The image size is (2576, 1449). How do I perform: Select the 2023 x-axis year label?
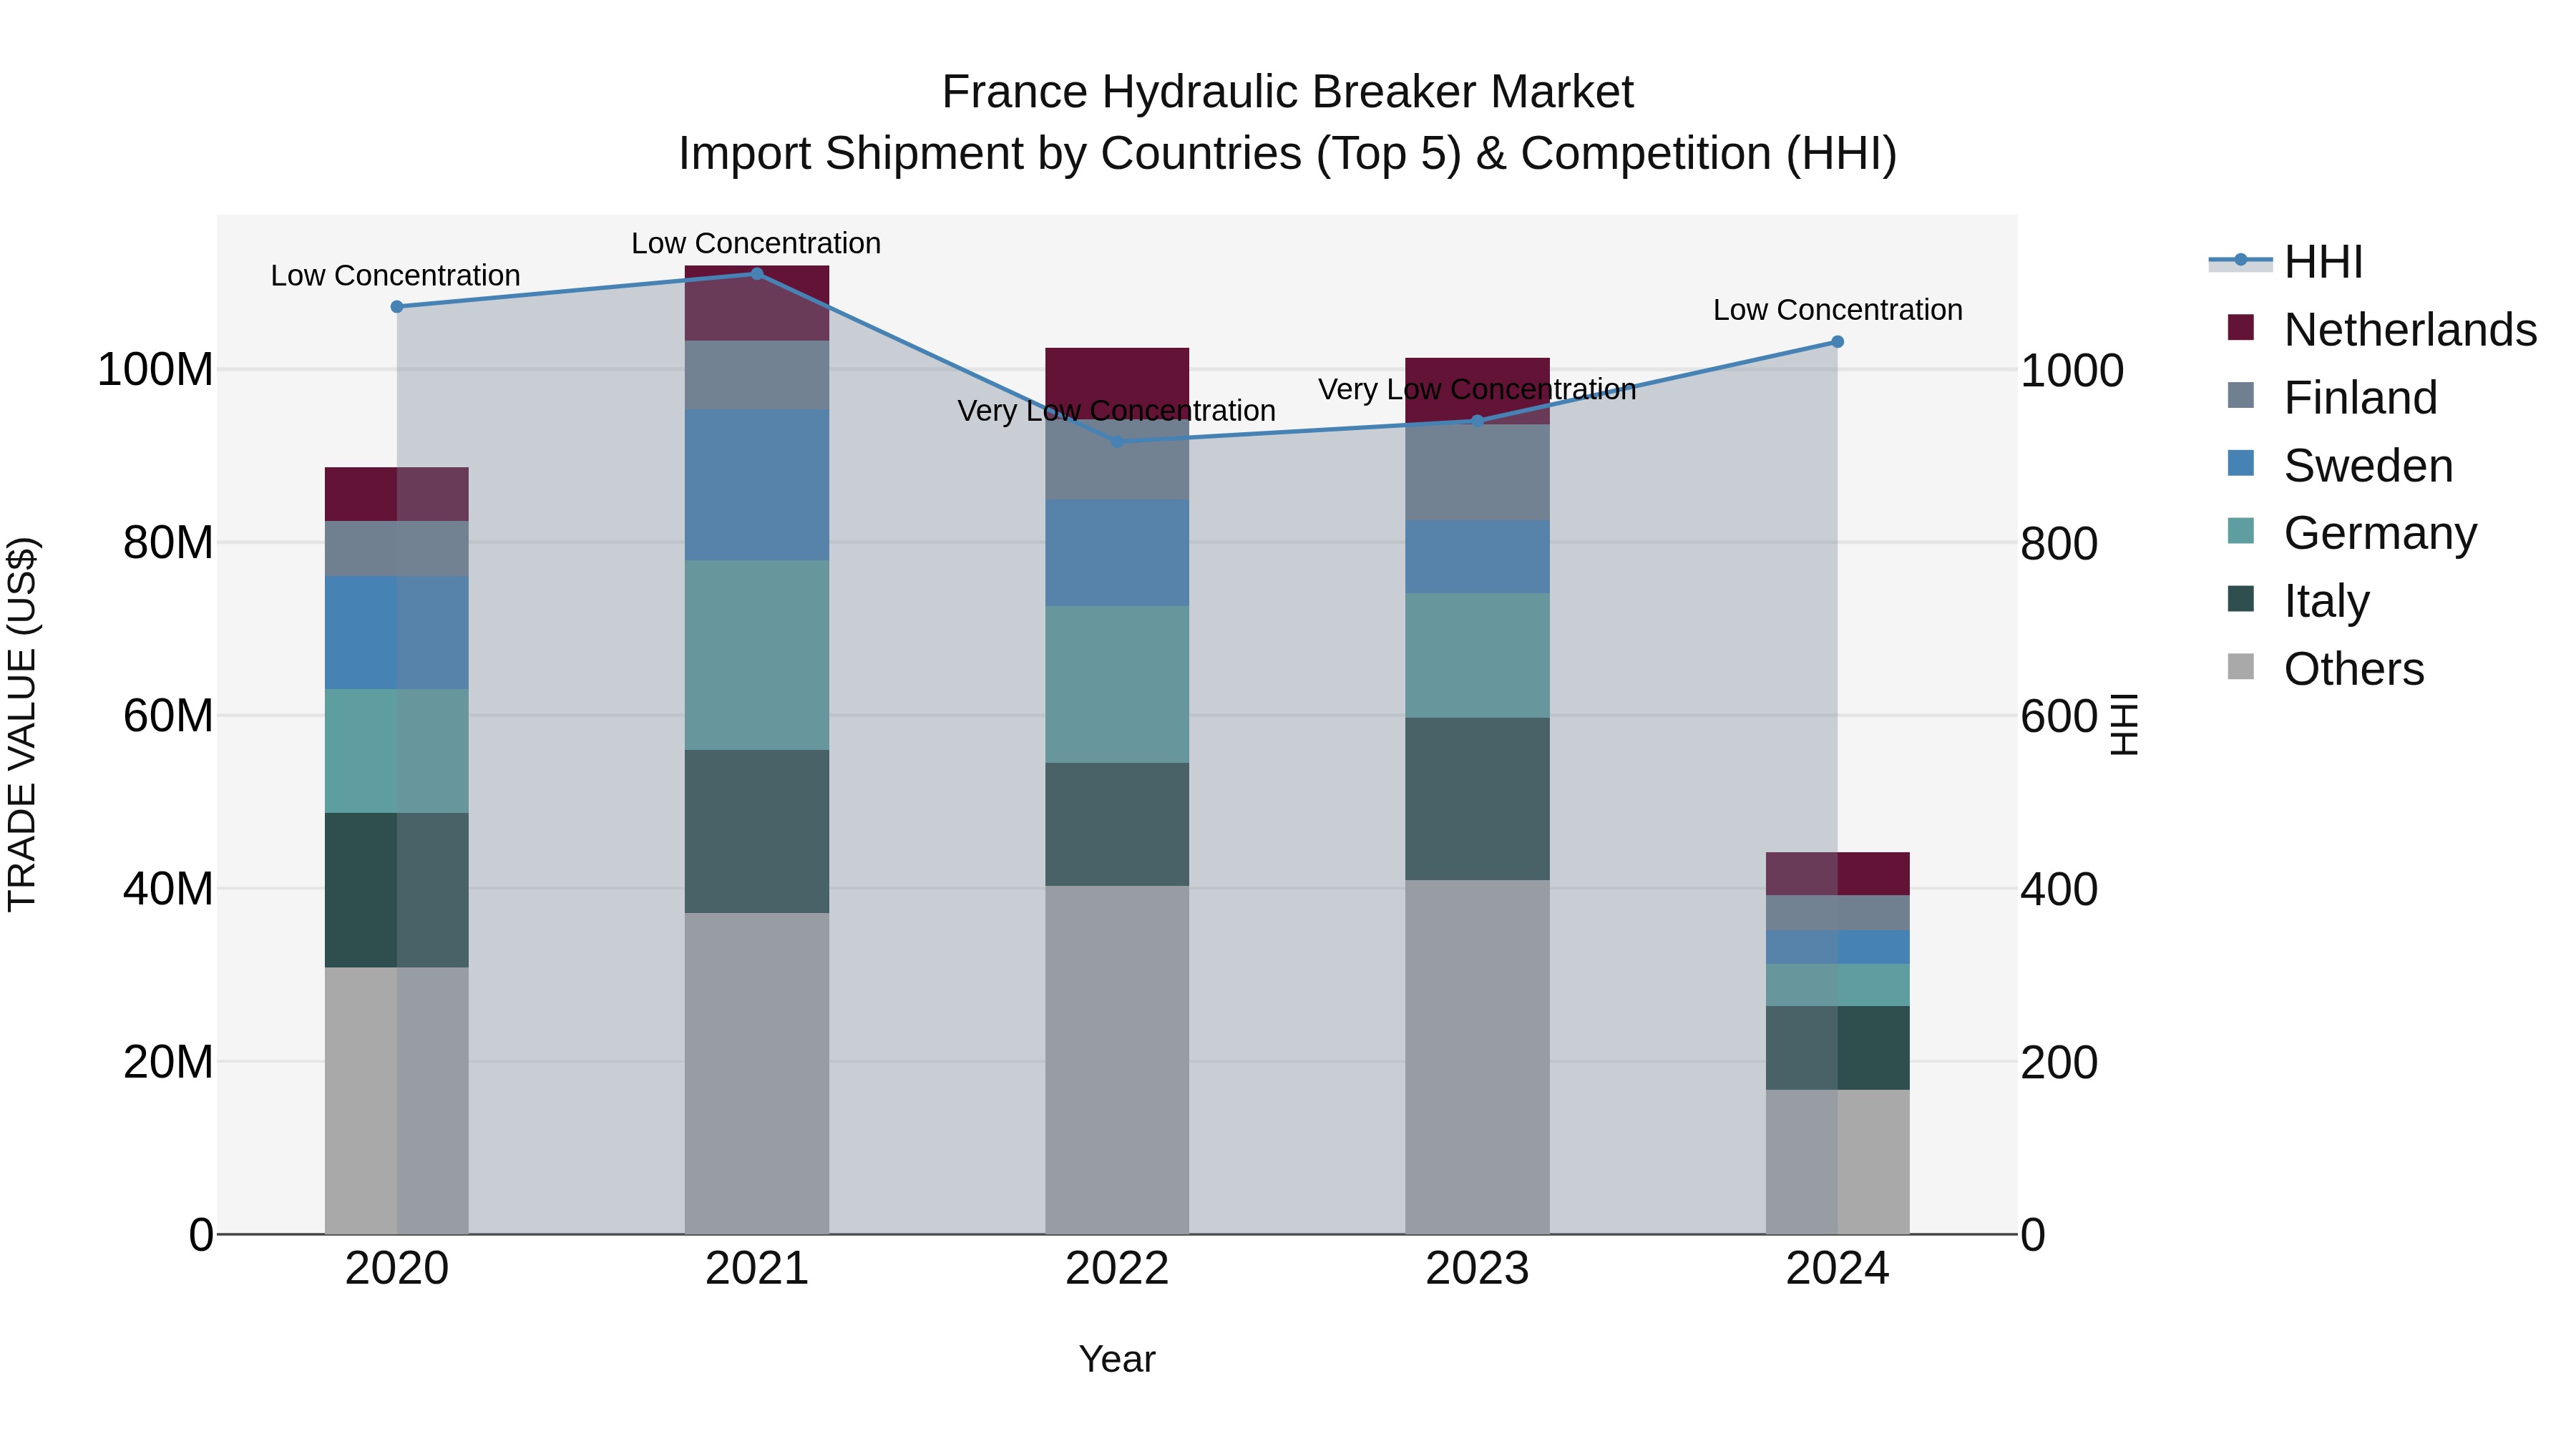1477,1269
